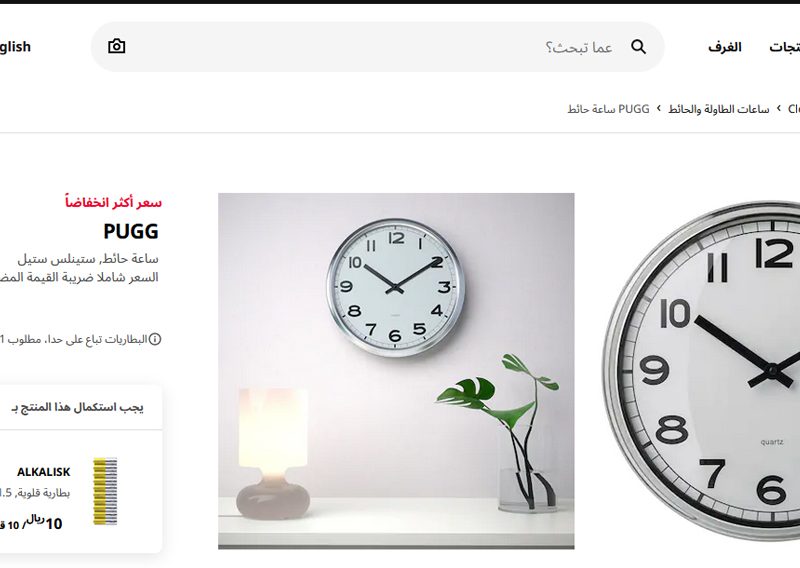Image resolution: width=800 pixels, height=568 pixels.
Task: Open the الغرف menu item
Action: coord(724,47)
